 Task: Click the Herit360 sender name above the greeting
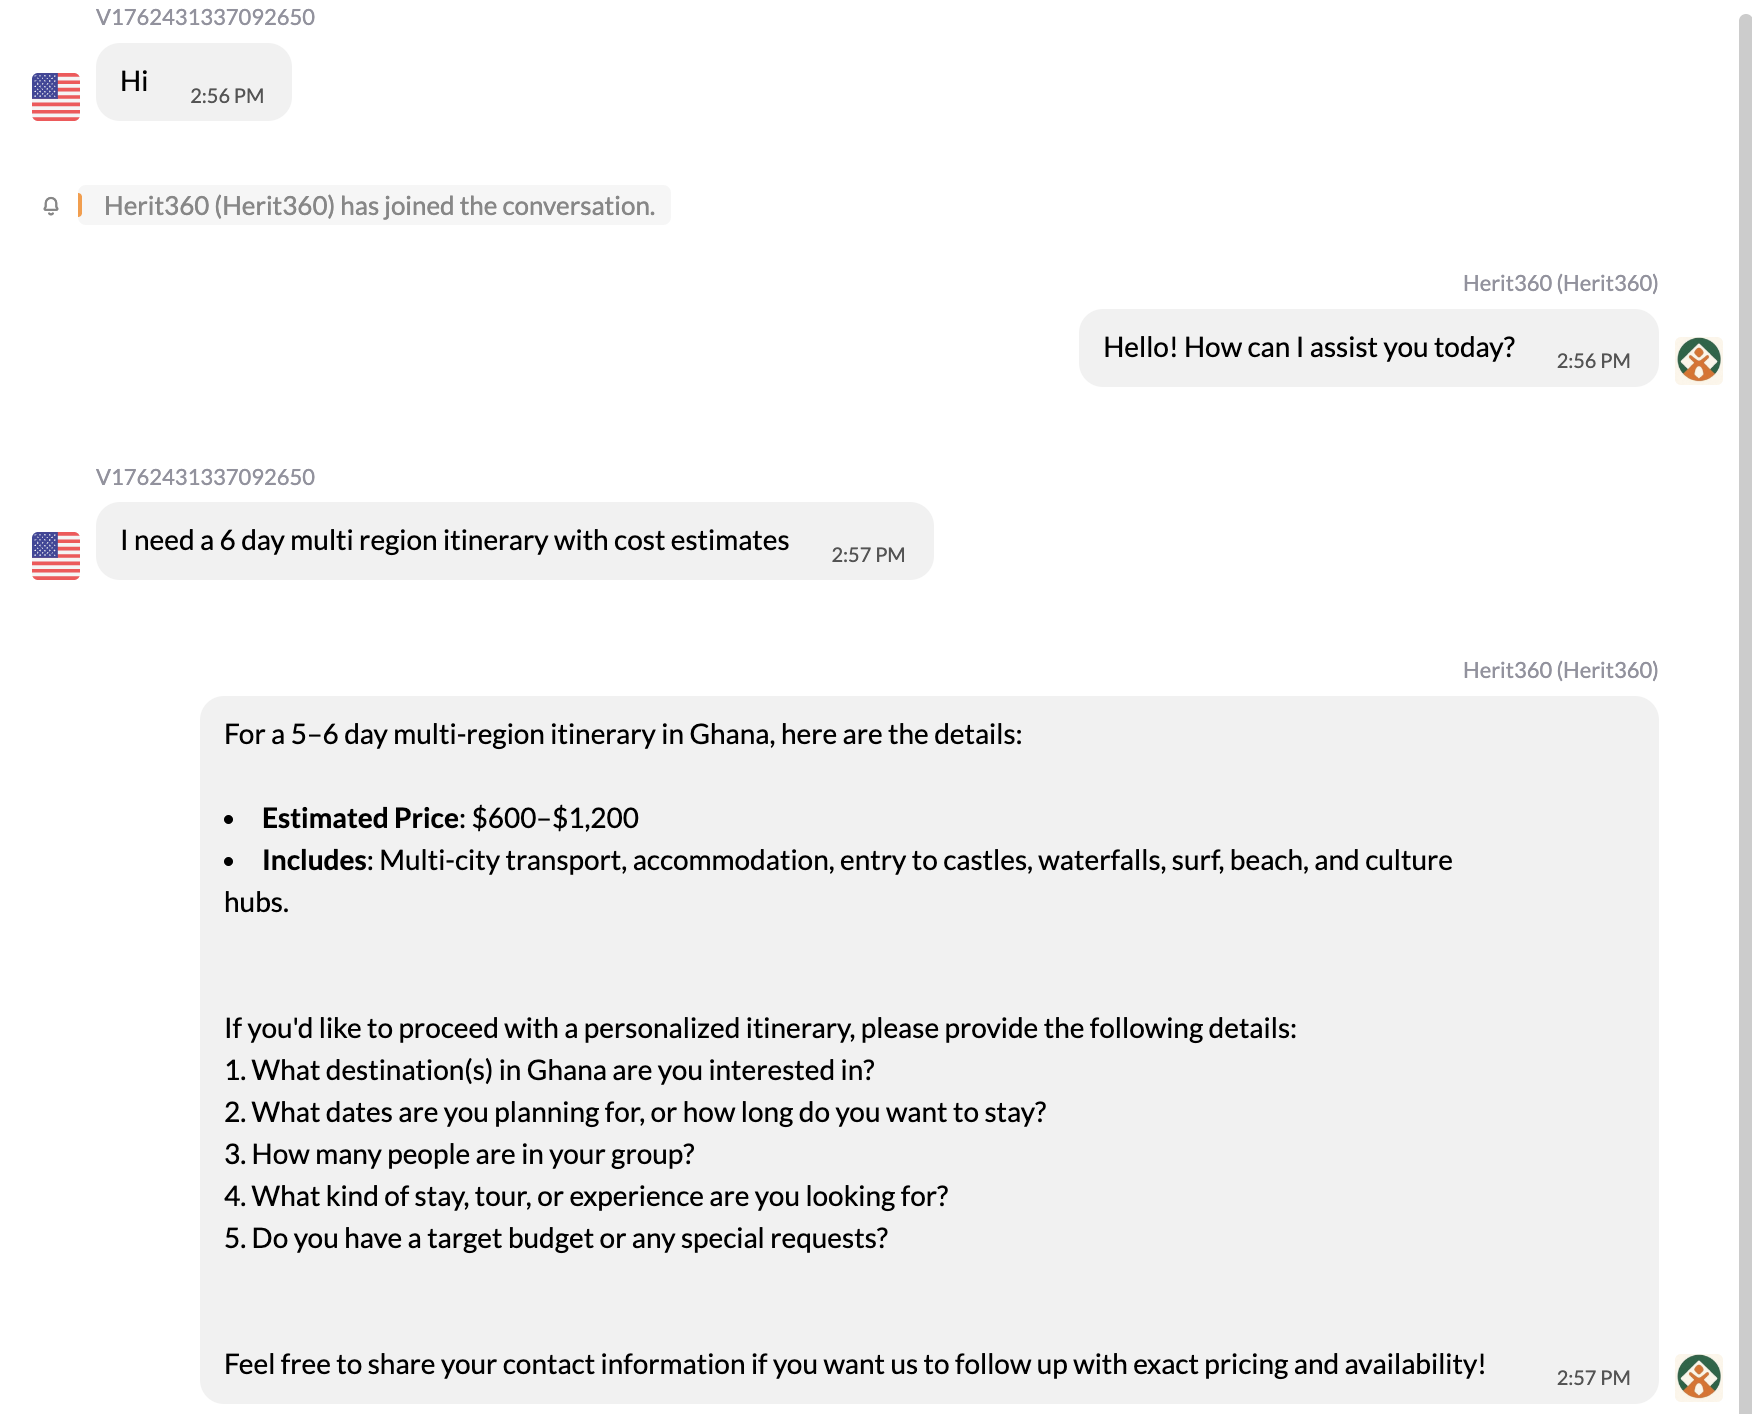click(x=1560, y=283)
